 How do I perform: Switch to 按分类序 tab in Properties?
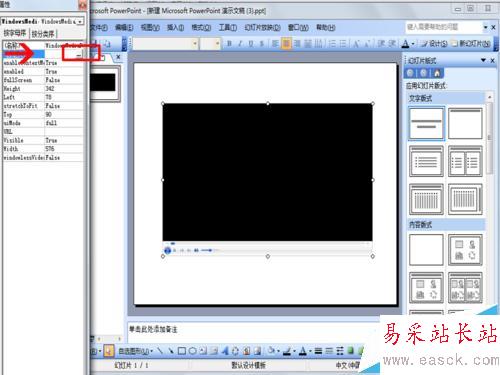43,34
